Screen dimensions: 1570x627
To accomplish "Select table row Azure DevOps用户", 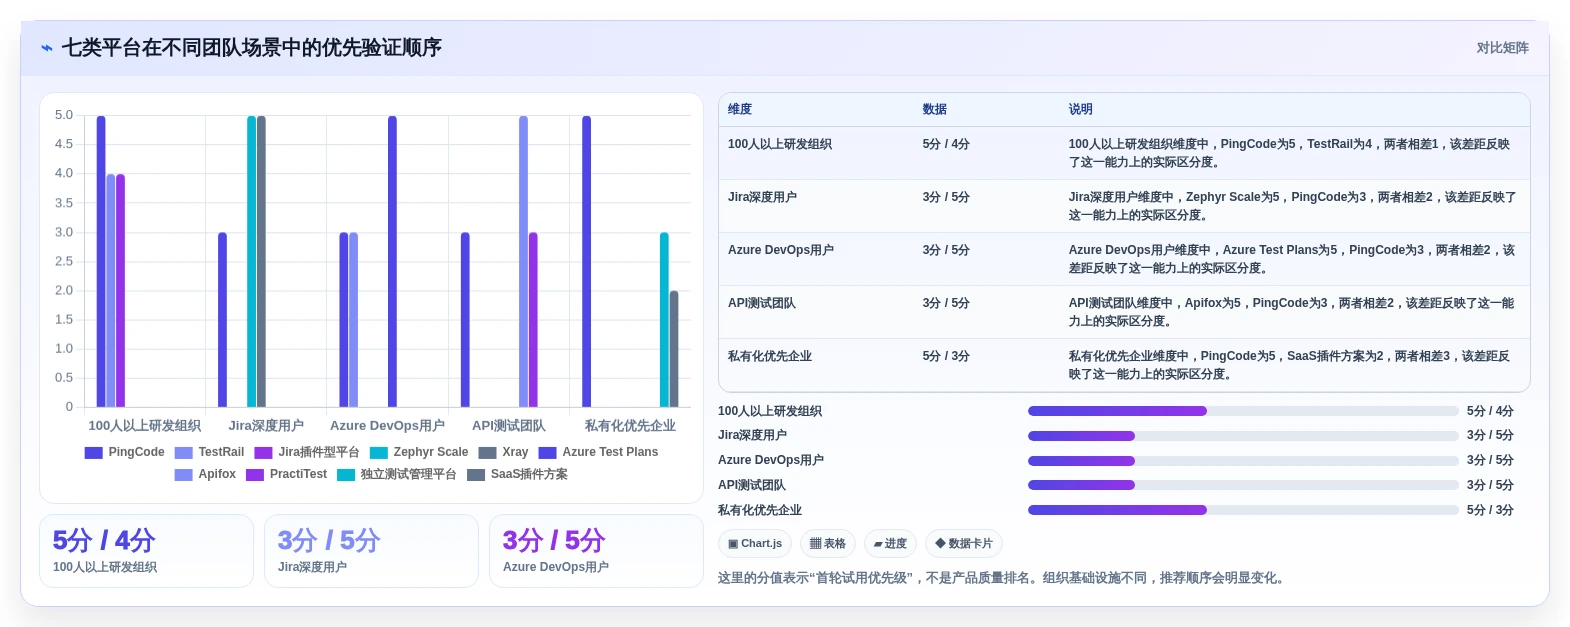I will point(1124,259).
